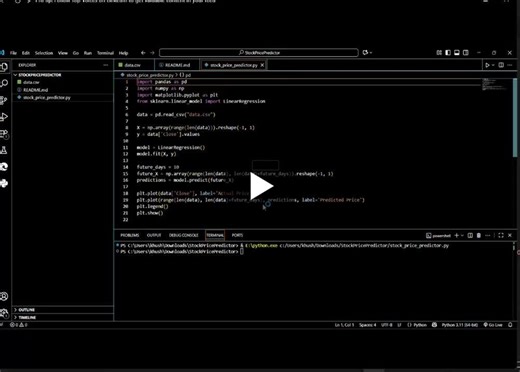Click the stock_price_predictor.py breadcrumb item
The height and width of the screenshot is (372, 520).
150,75
